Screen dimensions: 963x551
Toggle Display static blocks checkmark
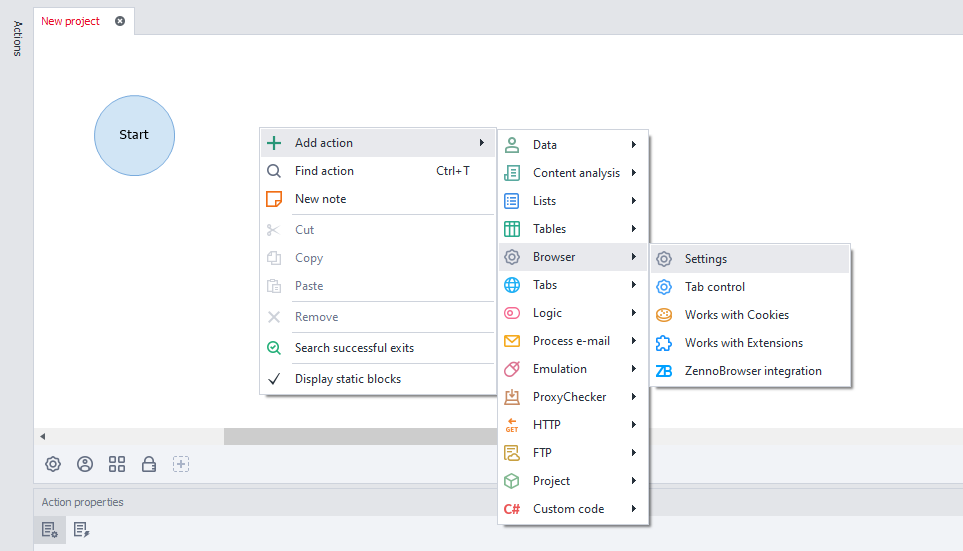274,379
